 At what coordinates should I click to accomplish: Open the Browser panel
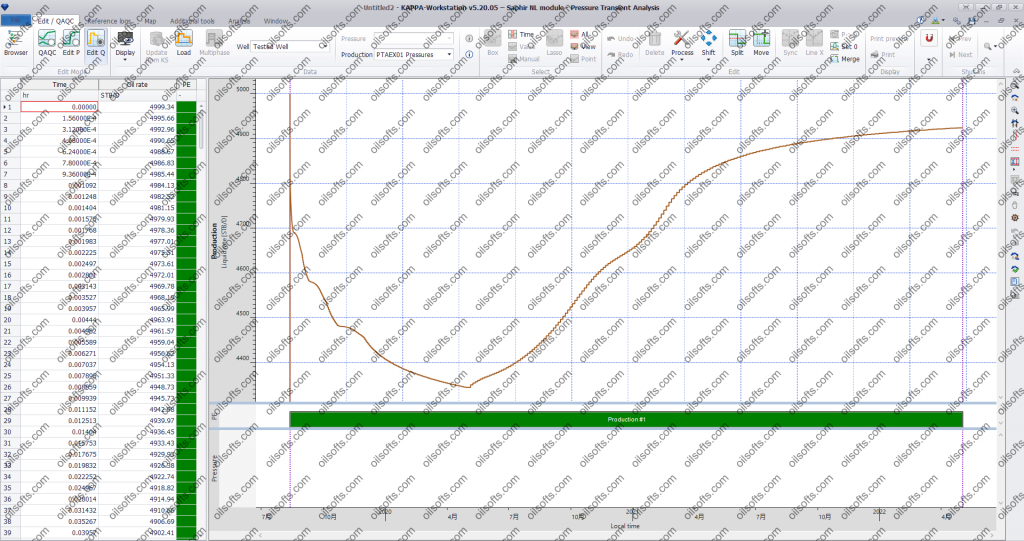[x=16, y=44]
